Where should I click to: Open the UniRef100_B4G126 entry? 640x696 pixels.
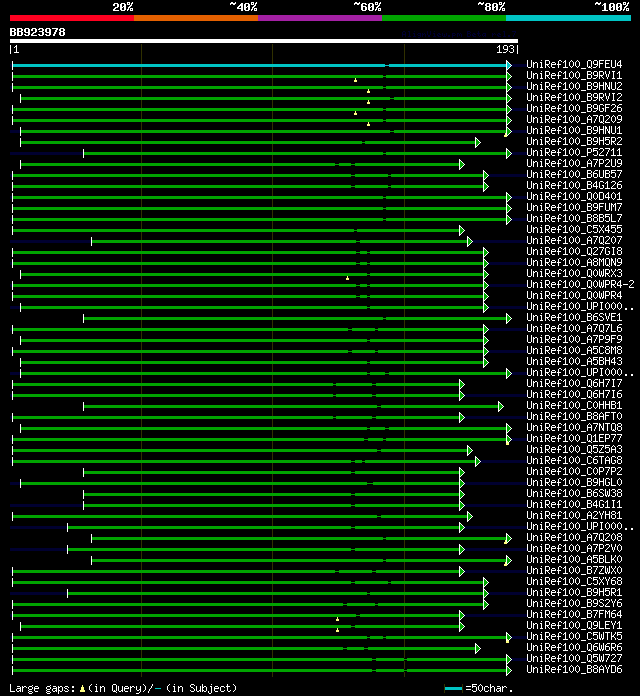[x=574, y=185]
